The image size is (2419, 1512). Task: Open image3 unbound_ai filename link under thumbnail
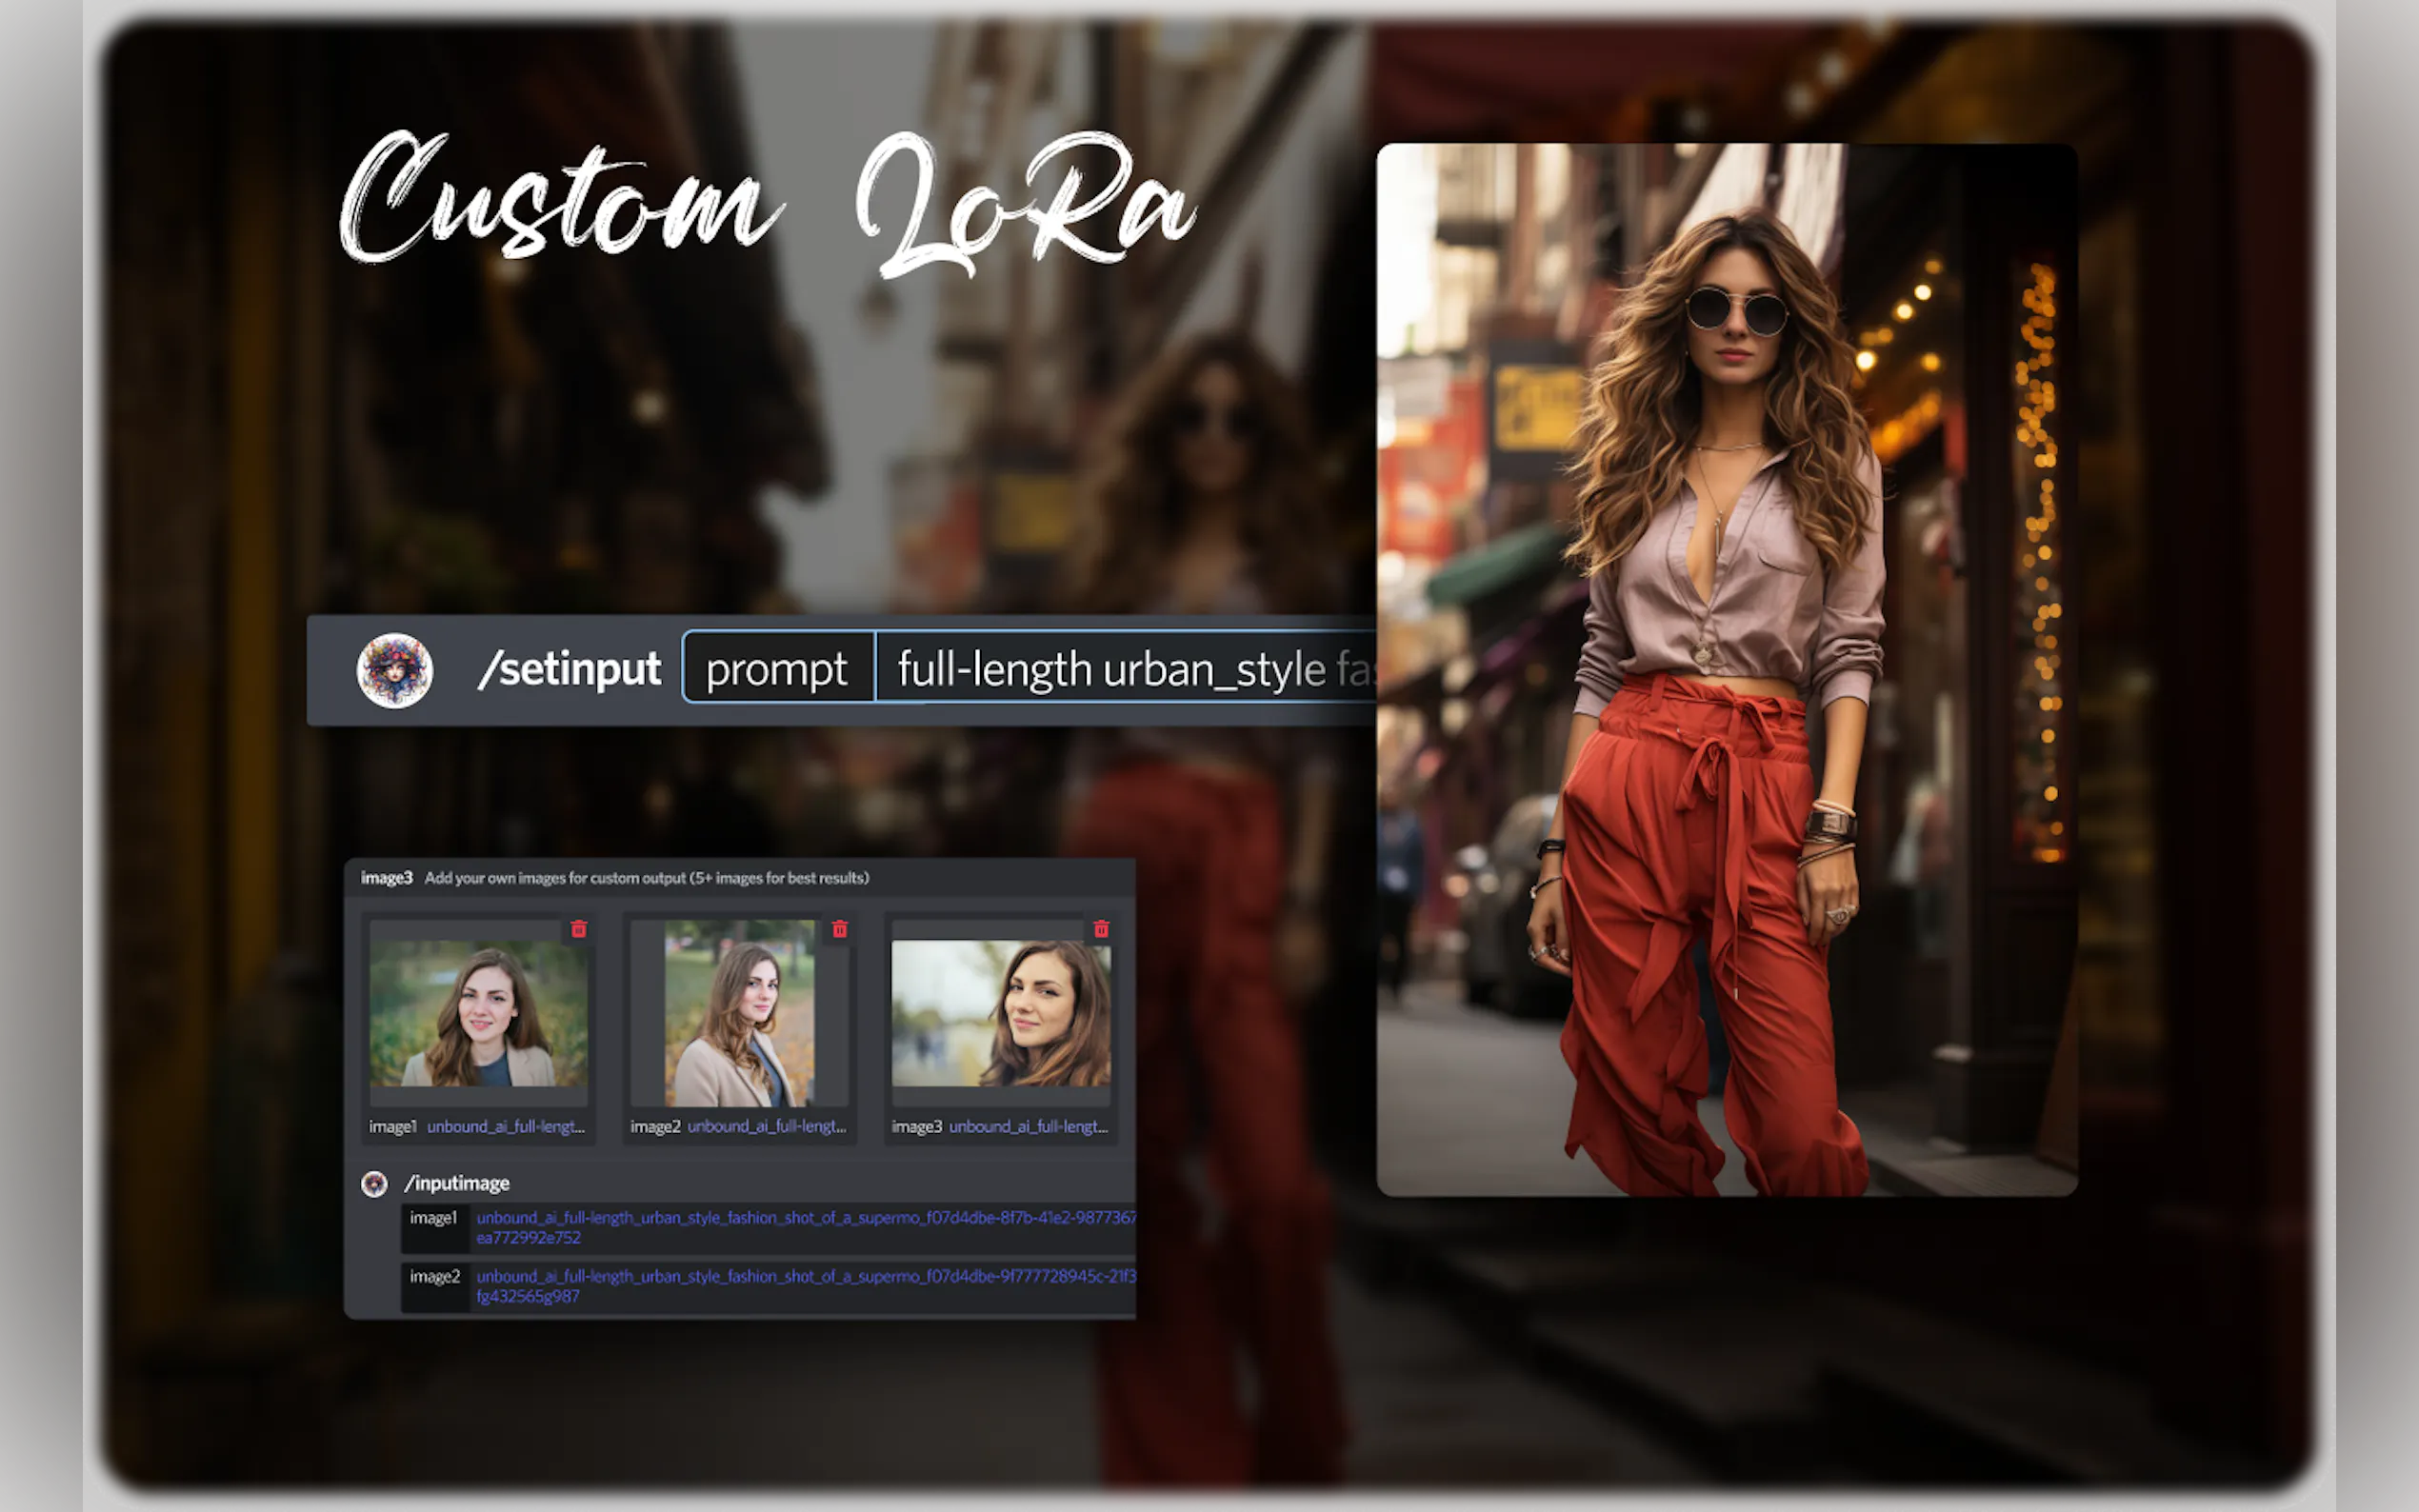(1028, 1127)
